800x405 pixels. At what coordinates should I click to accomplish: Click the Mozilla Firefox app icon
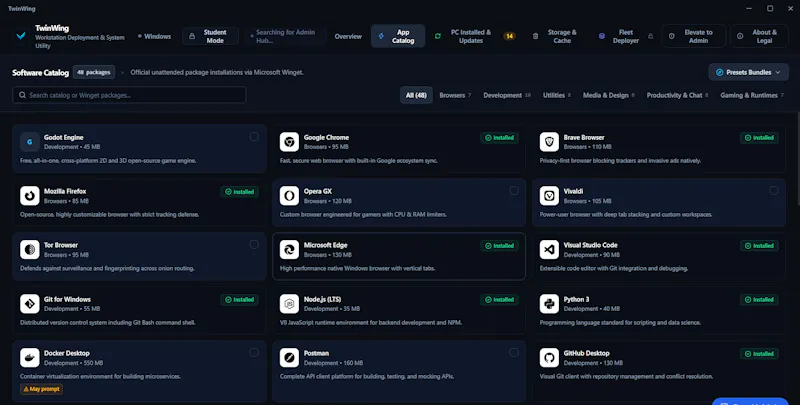coord(30,196)
